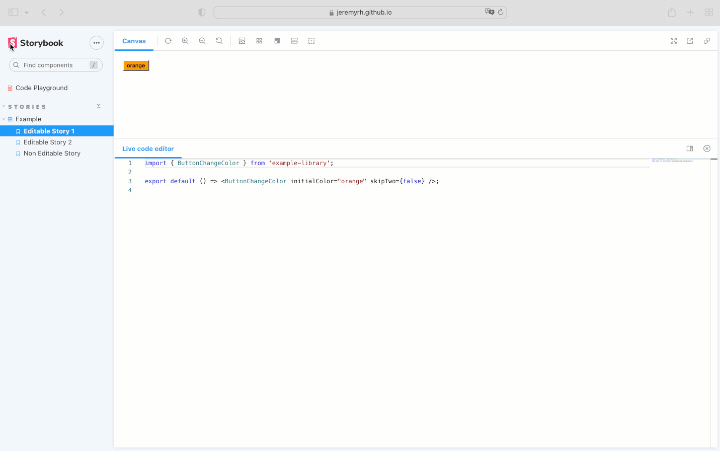
Task: Change the preview background
Action: coord(242,41)
